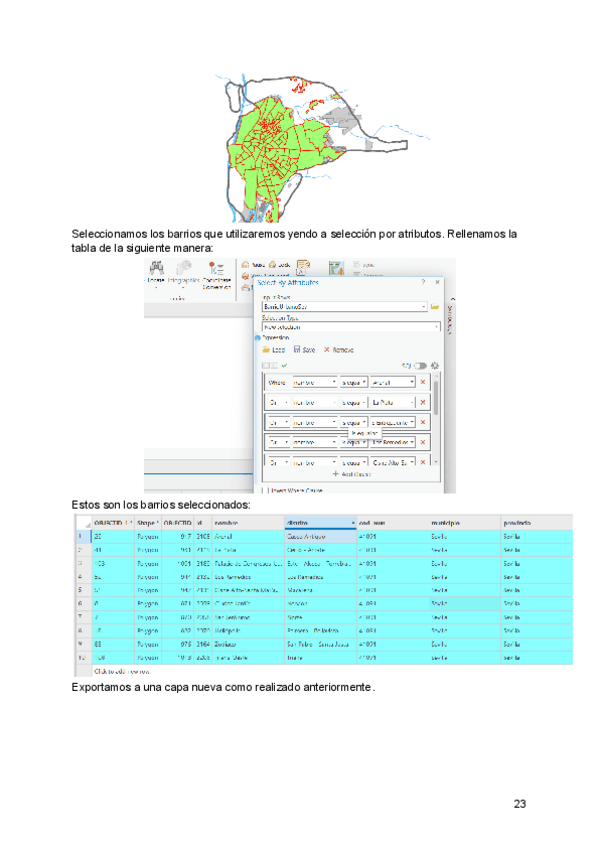Image resolution: width=600 pixels, height=848 pixels.
Task: Open expression settings gear icon
Action: 435,366
